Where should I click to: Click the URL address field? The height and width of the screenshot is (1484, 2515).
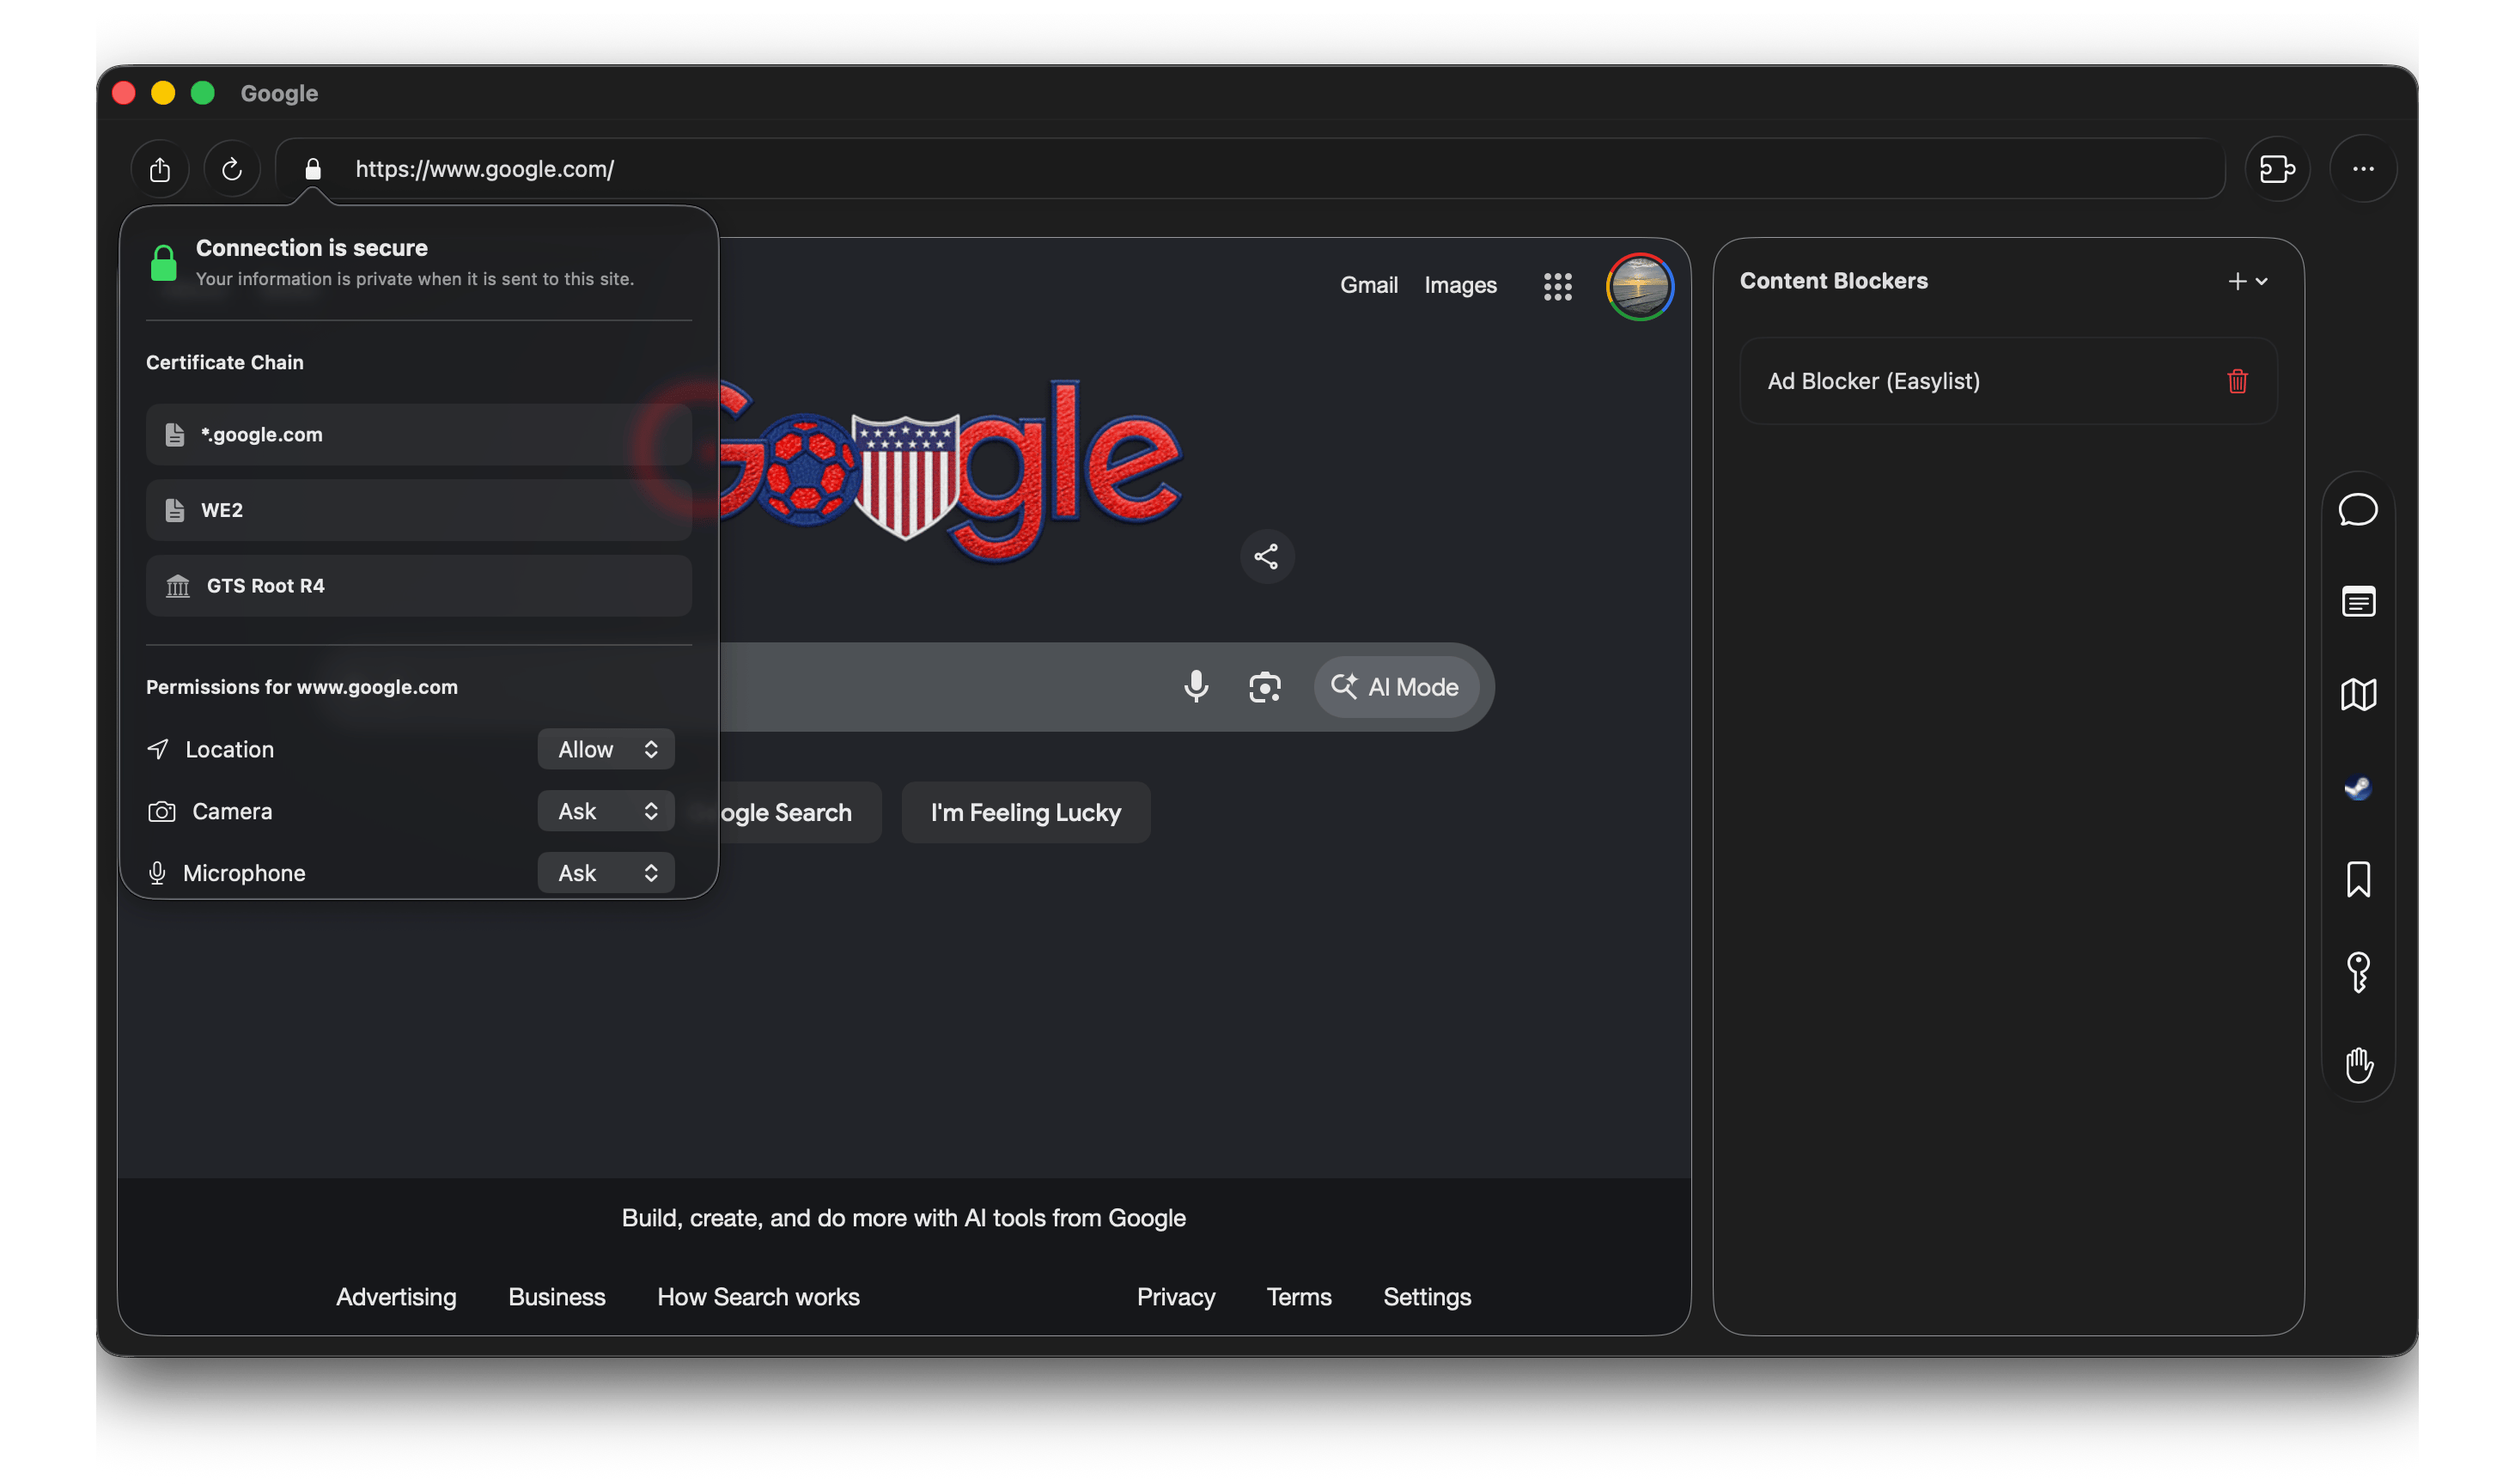[1250, 169]
